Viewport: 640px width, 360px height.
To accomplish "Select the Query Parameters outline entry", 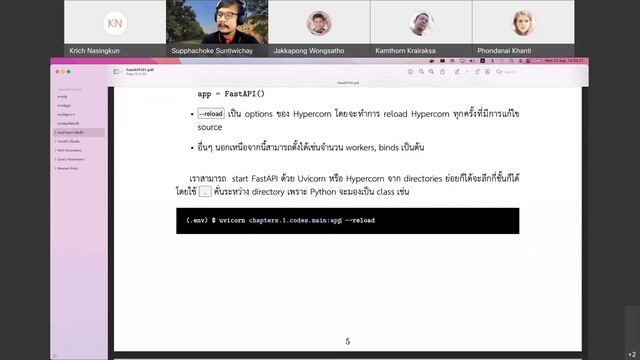I will pos(71,159).
